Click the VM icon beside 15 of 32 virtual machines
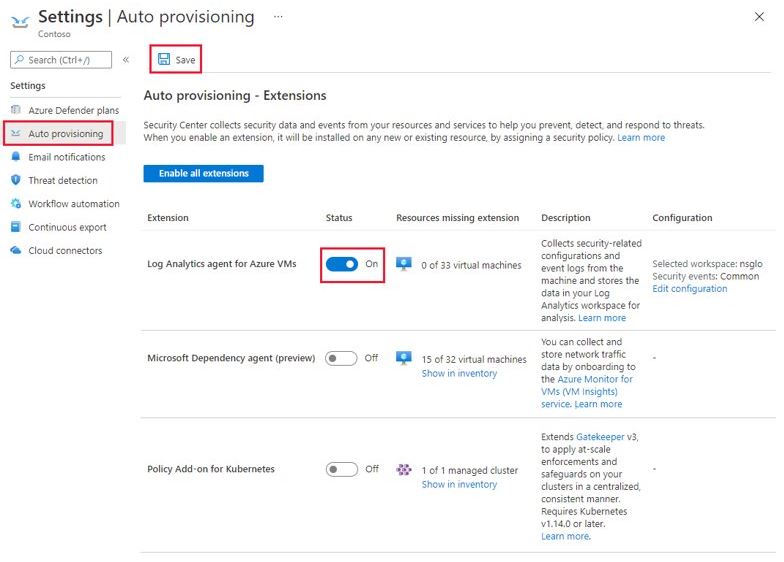 (404, 358)
